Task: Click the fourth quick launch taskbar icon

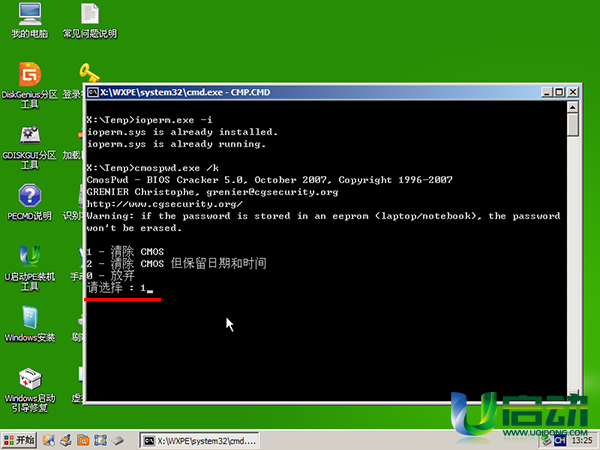Action: point(100,441)
